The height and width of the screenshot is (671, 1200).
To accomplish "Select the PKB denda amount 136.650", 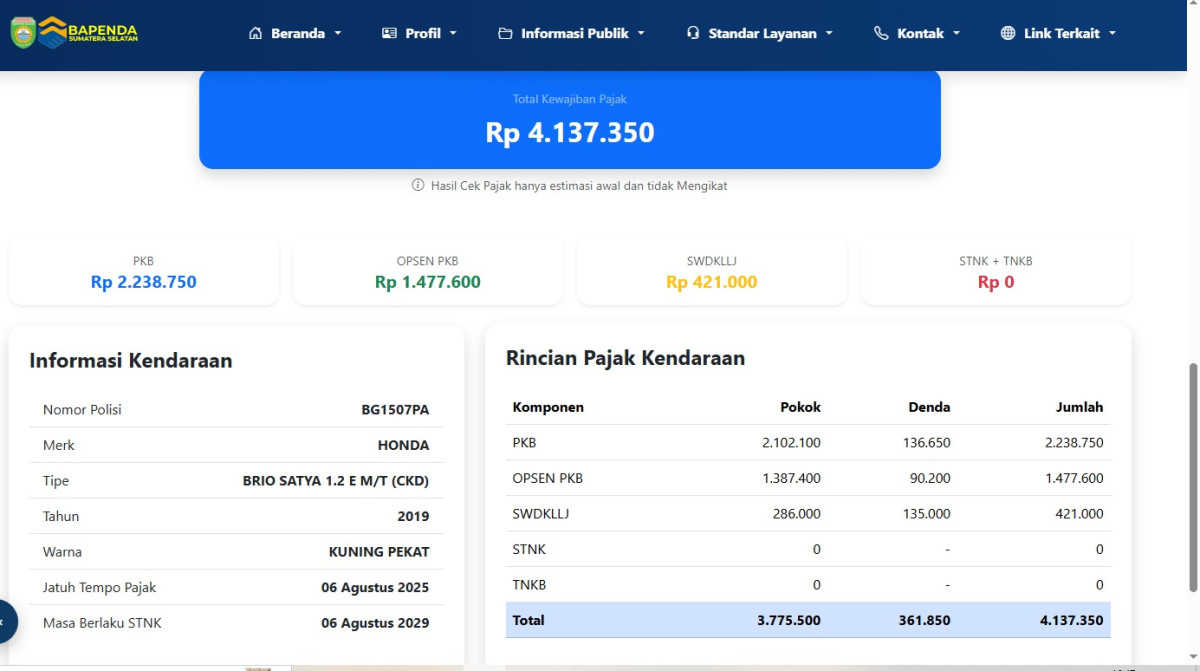I will point(926,443).
